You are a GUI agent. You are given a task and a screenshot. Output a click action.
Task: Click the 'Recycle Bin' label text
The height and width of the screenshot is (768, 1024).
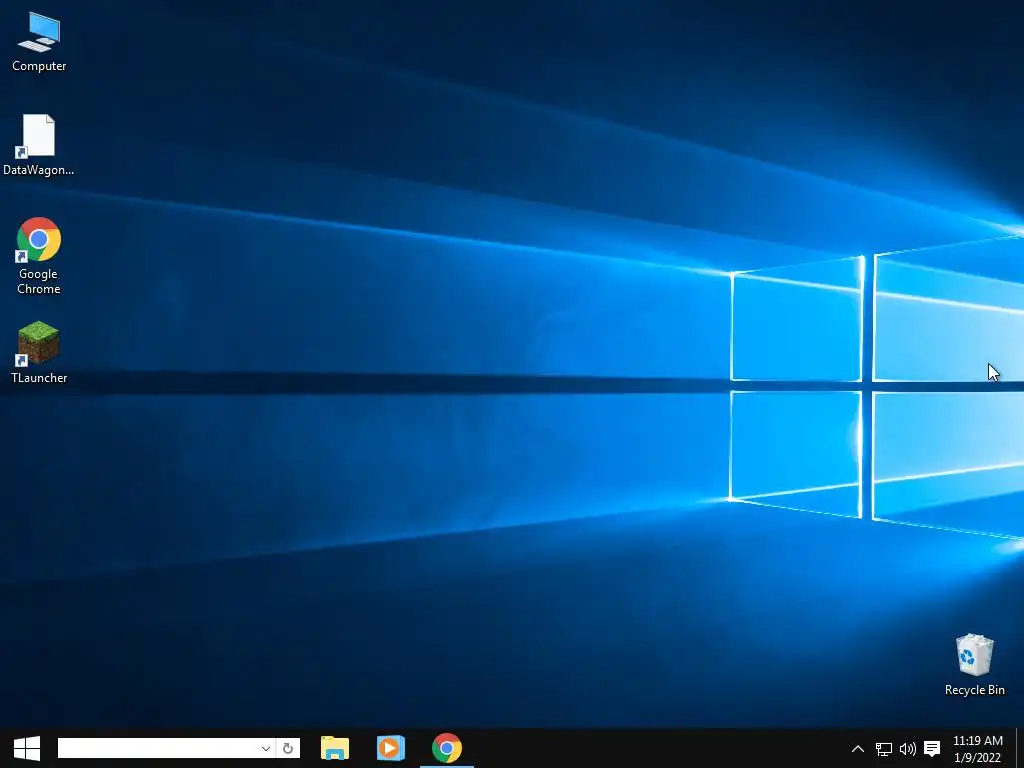pos(974,690)
